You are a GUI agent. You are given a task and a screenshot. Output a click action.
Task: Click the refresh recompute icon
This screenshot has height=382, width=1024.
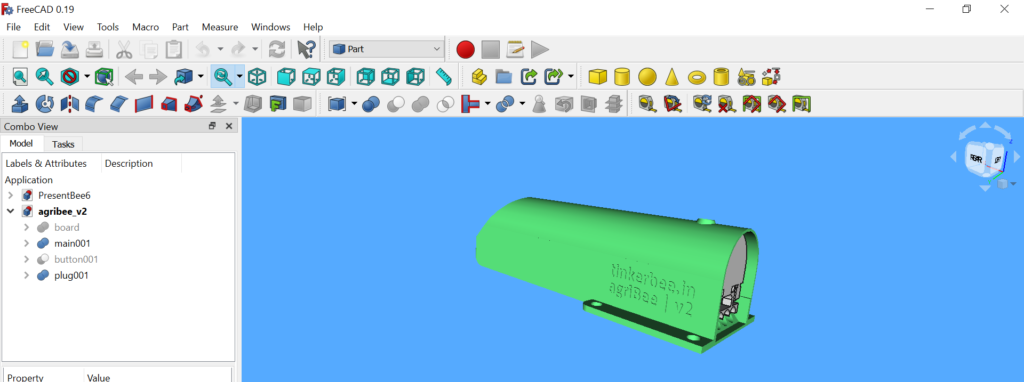pos(277,49)
